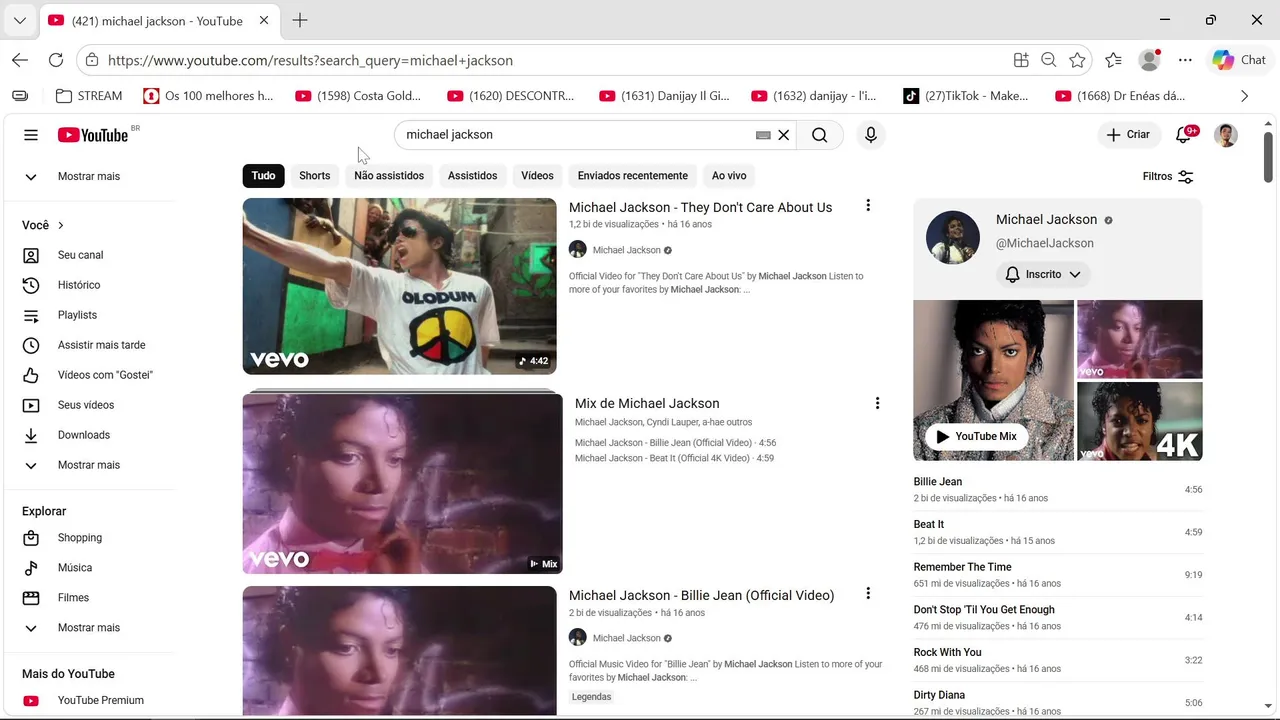
Task: Open options menu for Billie Jean video
Action: pos(868,594)
